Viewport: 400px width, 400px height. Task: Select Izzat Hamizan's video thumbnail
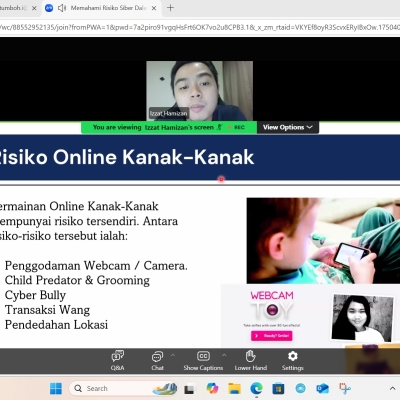coord(199,91)
